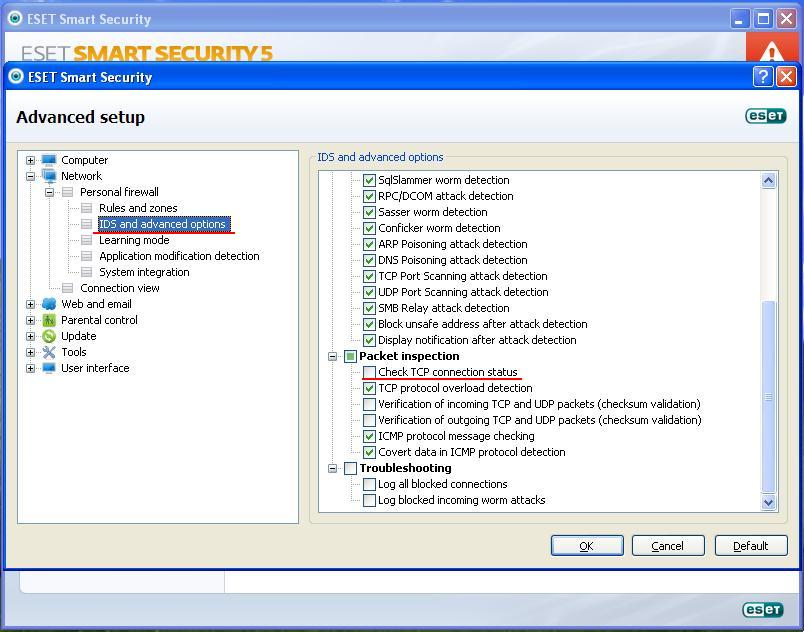Click the Learning mode page icon

(87, 240)
